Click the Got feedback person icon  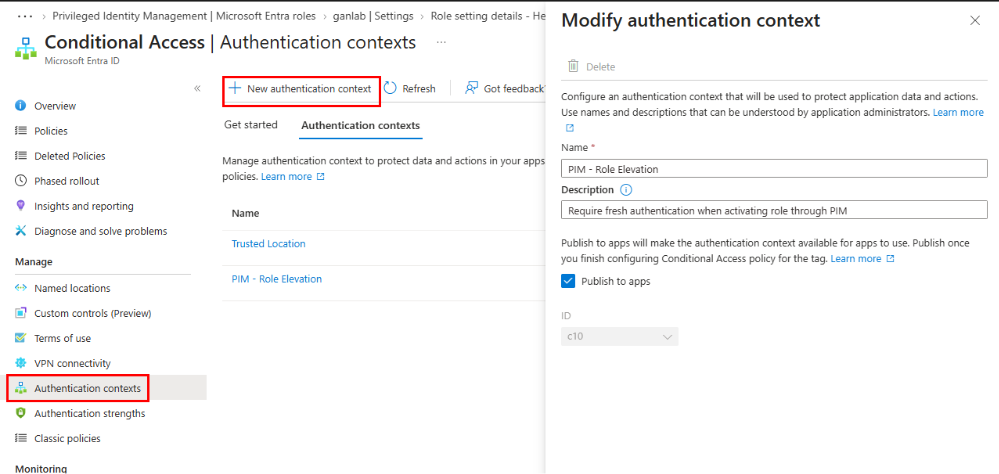point(471,88)
